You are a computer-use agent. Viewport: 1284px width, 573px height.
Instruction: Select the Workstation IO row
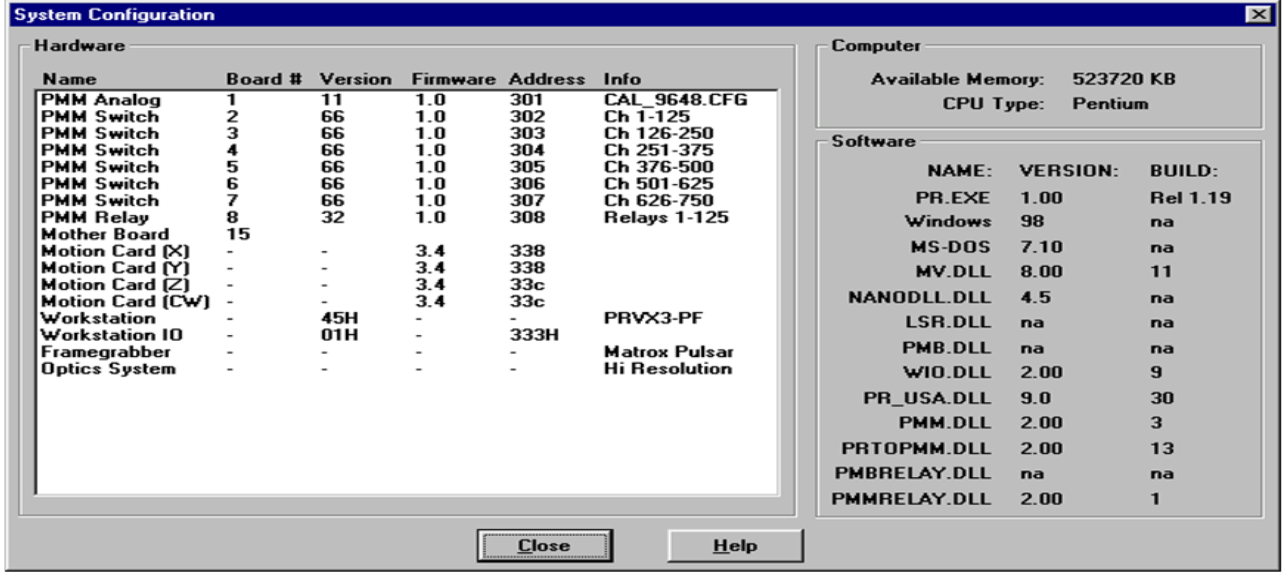(408, 335)
